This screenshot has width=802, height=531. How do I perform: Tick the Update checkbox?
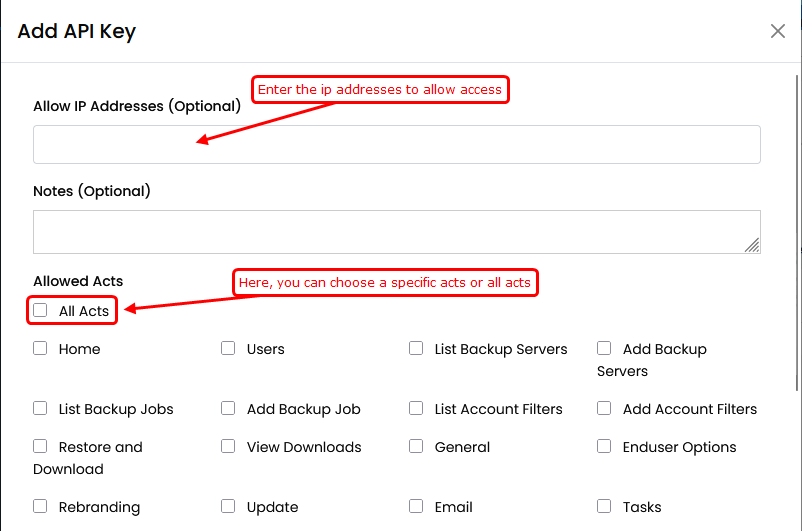(x=228, y=506)
